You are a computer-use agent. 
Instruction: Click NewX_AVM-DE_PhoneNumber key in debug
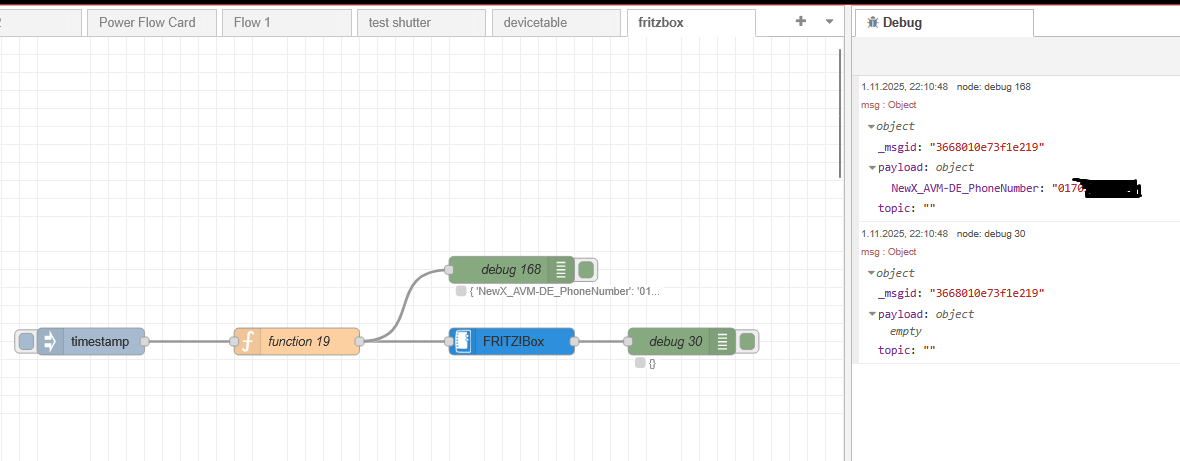pos(967,188)
